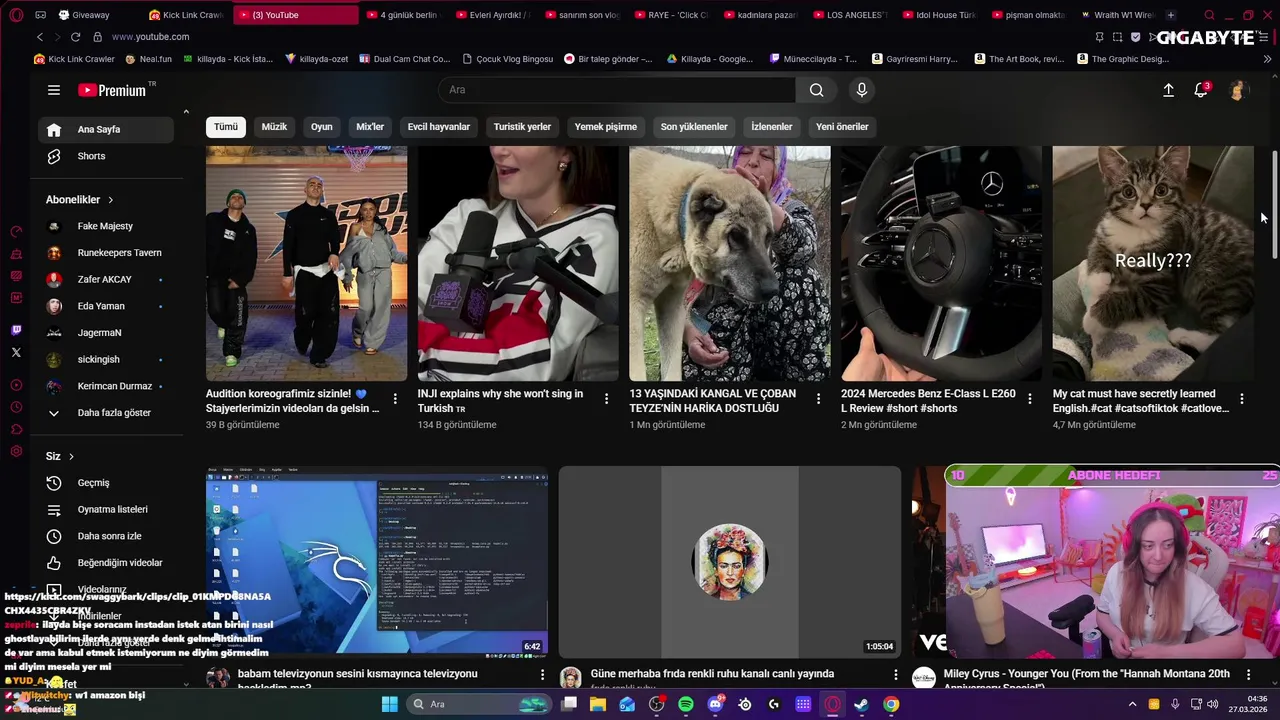Select the 'Evcil hayvanlar' filter chip
1280x720 pixels.
439,127
